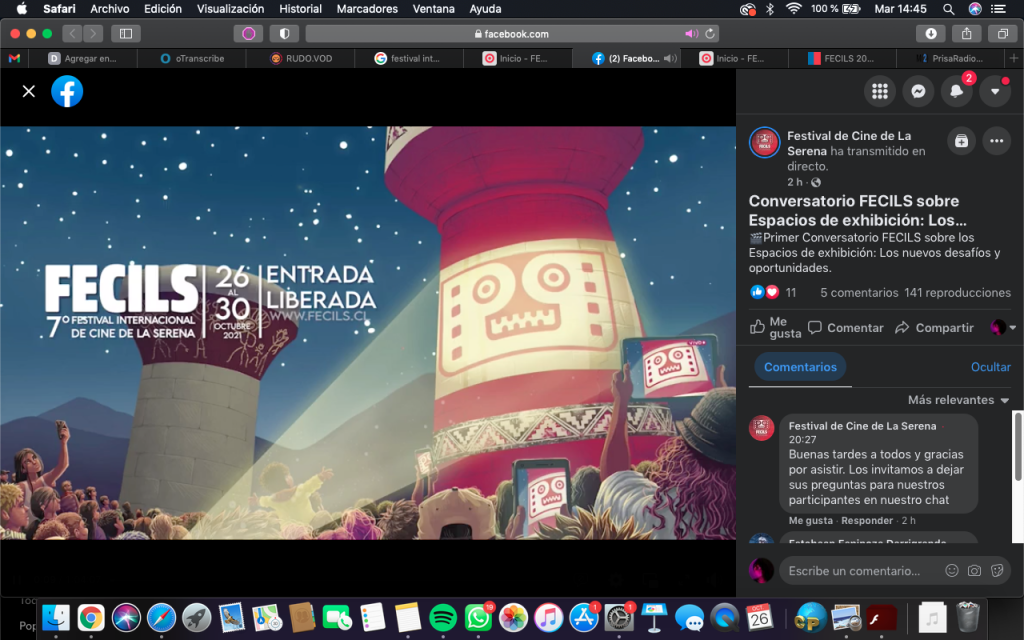Open the post options three-dot menu

997,141
